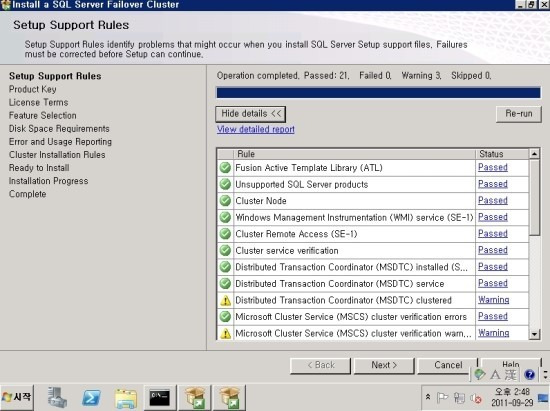This screenshot has height=411, width=550.
Task: Switch to the first setup installer taskbar item
Action: point(195,398)
